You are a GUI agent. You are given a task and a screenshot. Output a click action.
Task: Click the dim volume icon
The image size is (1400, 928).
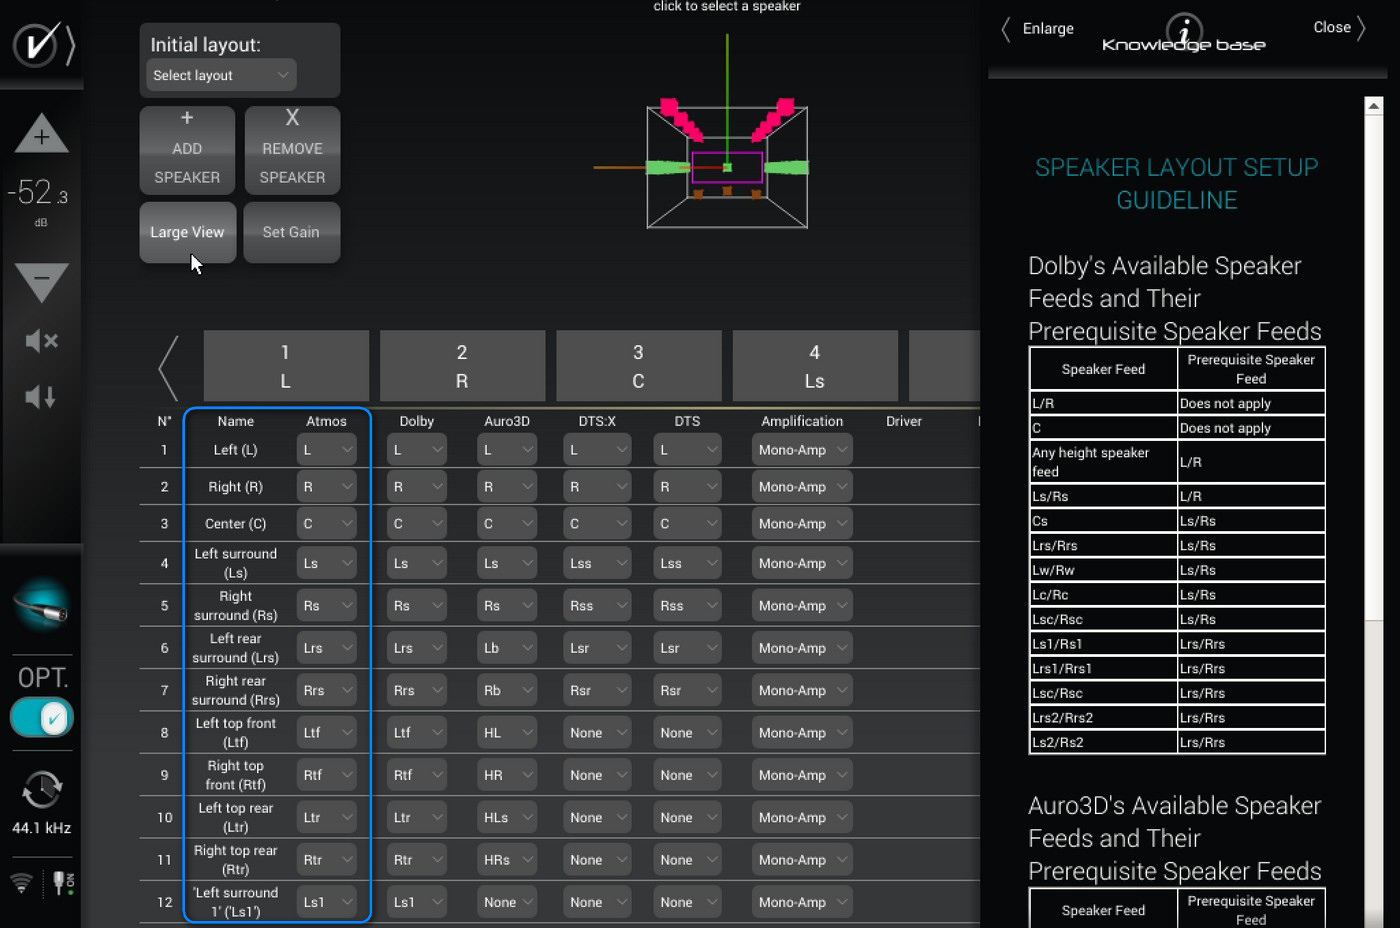click(41, 397)
